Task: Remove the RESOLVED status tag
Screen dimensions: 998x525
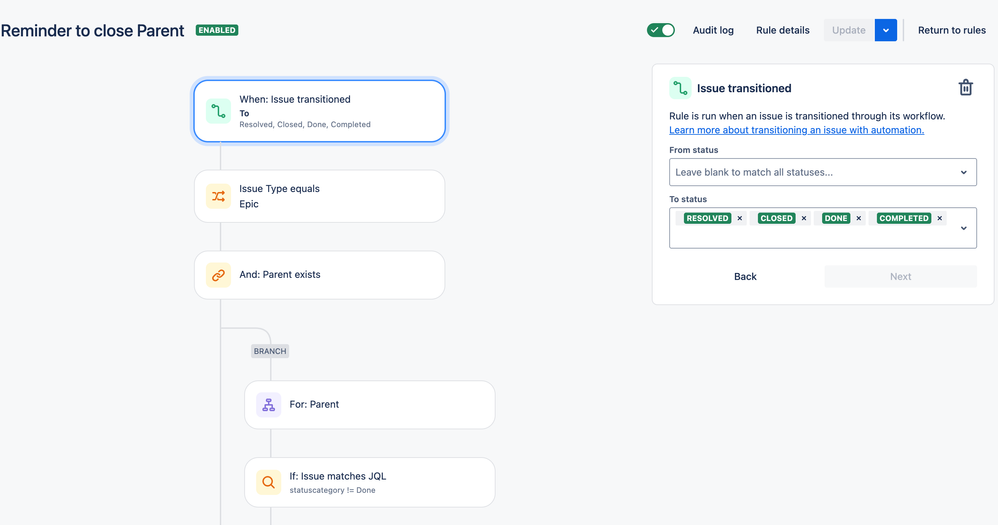Action: pos(740,218)
